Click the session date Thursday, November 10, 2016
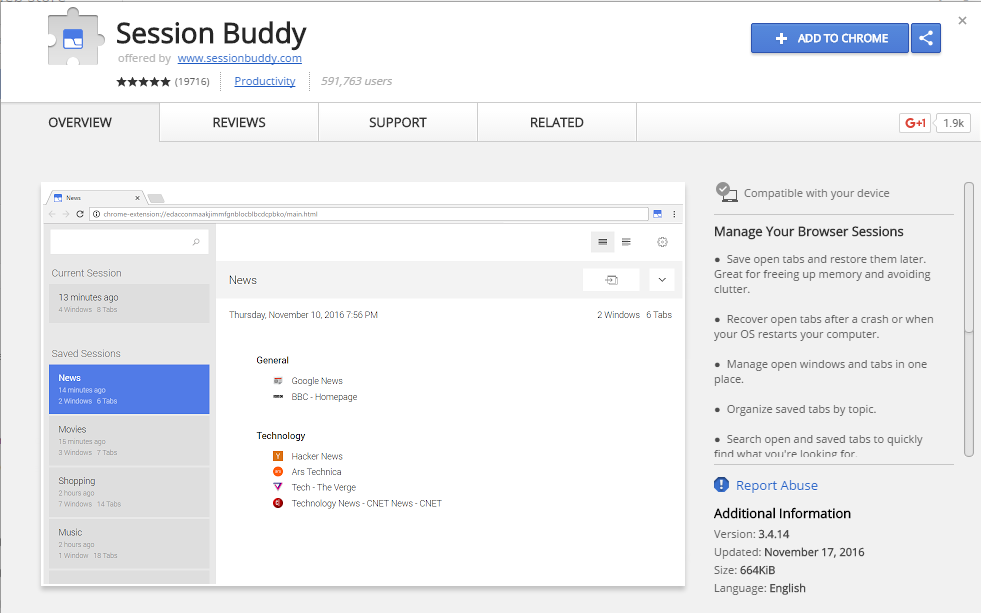Screen dimensions: 981x613 pos(303,315)
